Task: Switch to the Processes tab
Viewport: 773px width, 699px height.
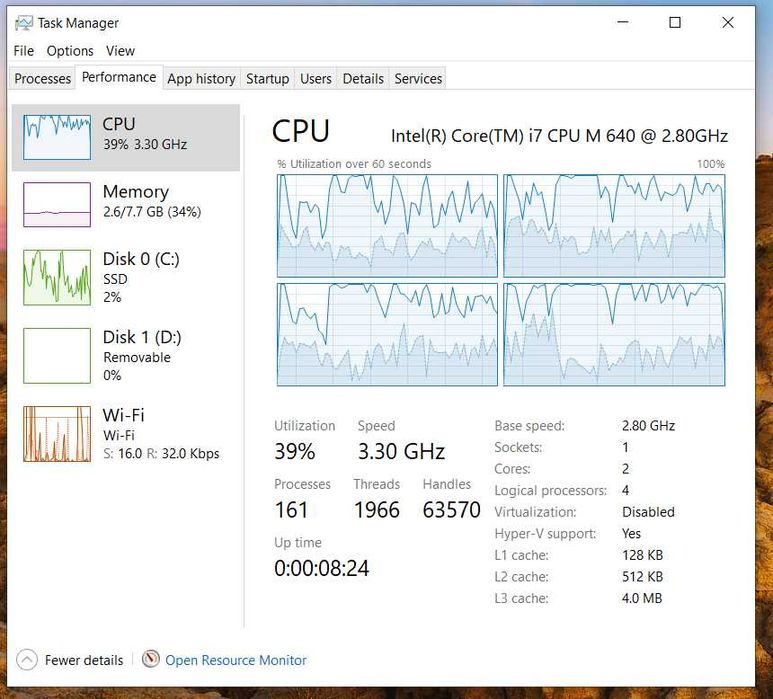Action: tap(43, 79)
